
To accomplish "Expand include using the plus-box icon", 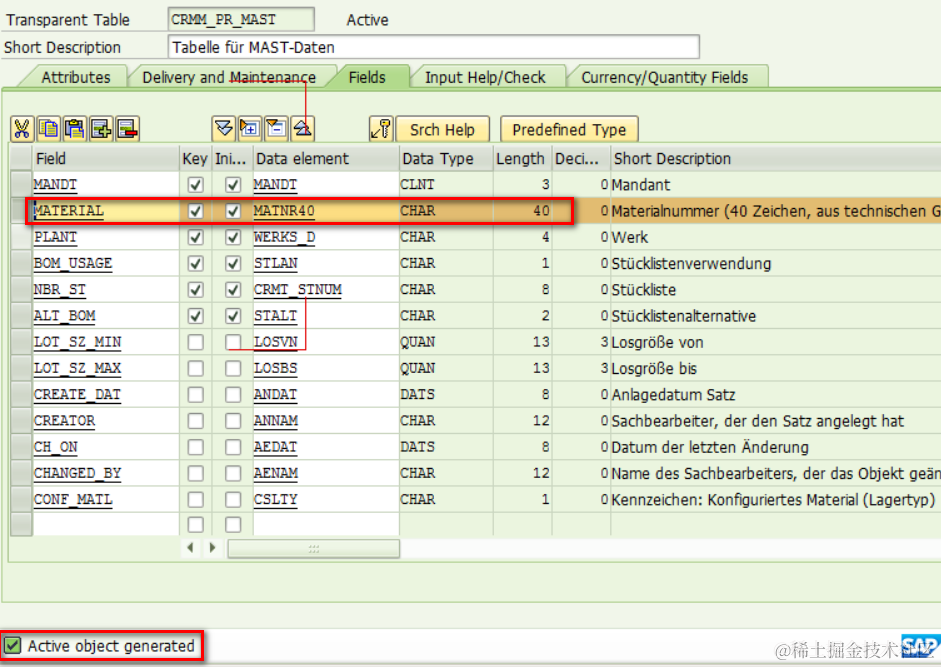I will [x=250, y=129].
